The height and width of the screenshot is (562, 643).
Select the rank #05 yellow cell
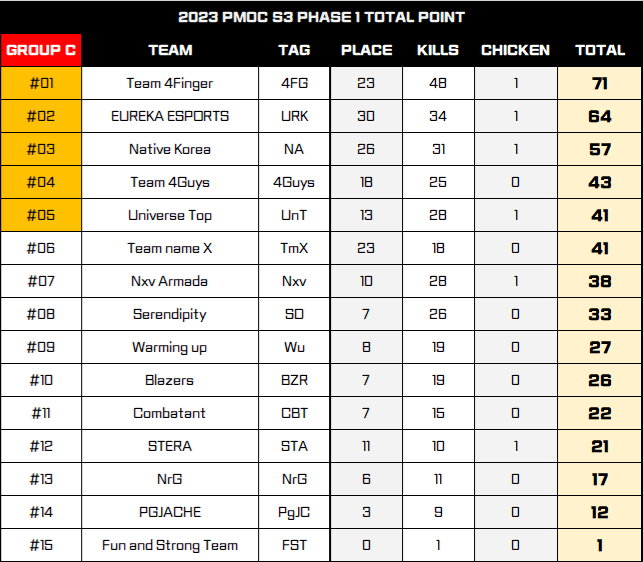click(x=41, y=215)
